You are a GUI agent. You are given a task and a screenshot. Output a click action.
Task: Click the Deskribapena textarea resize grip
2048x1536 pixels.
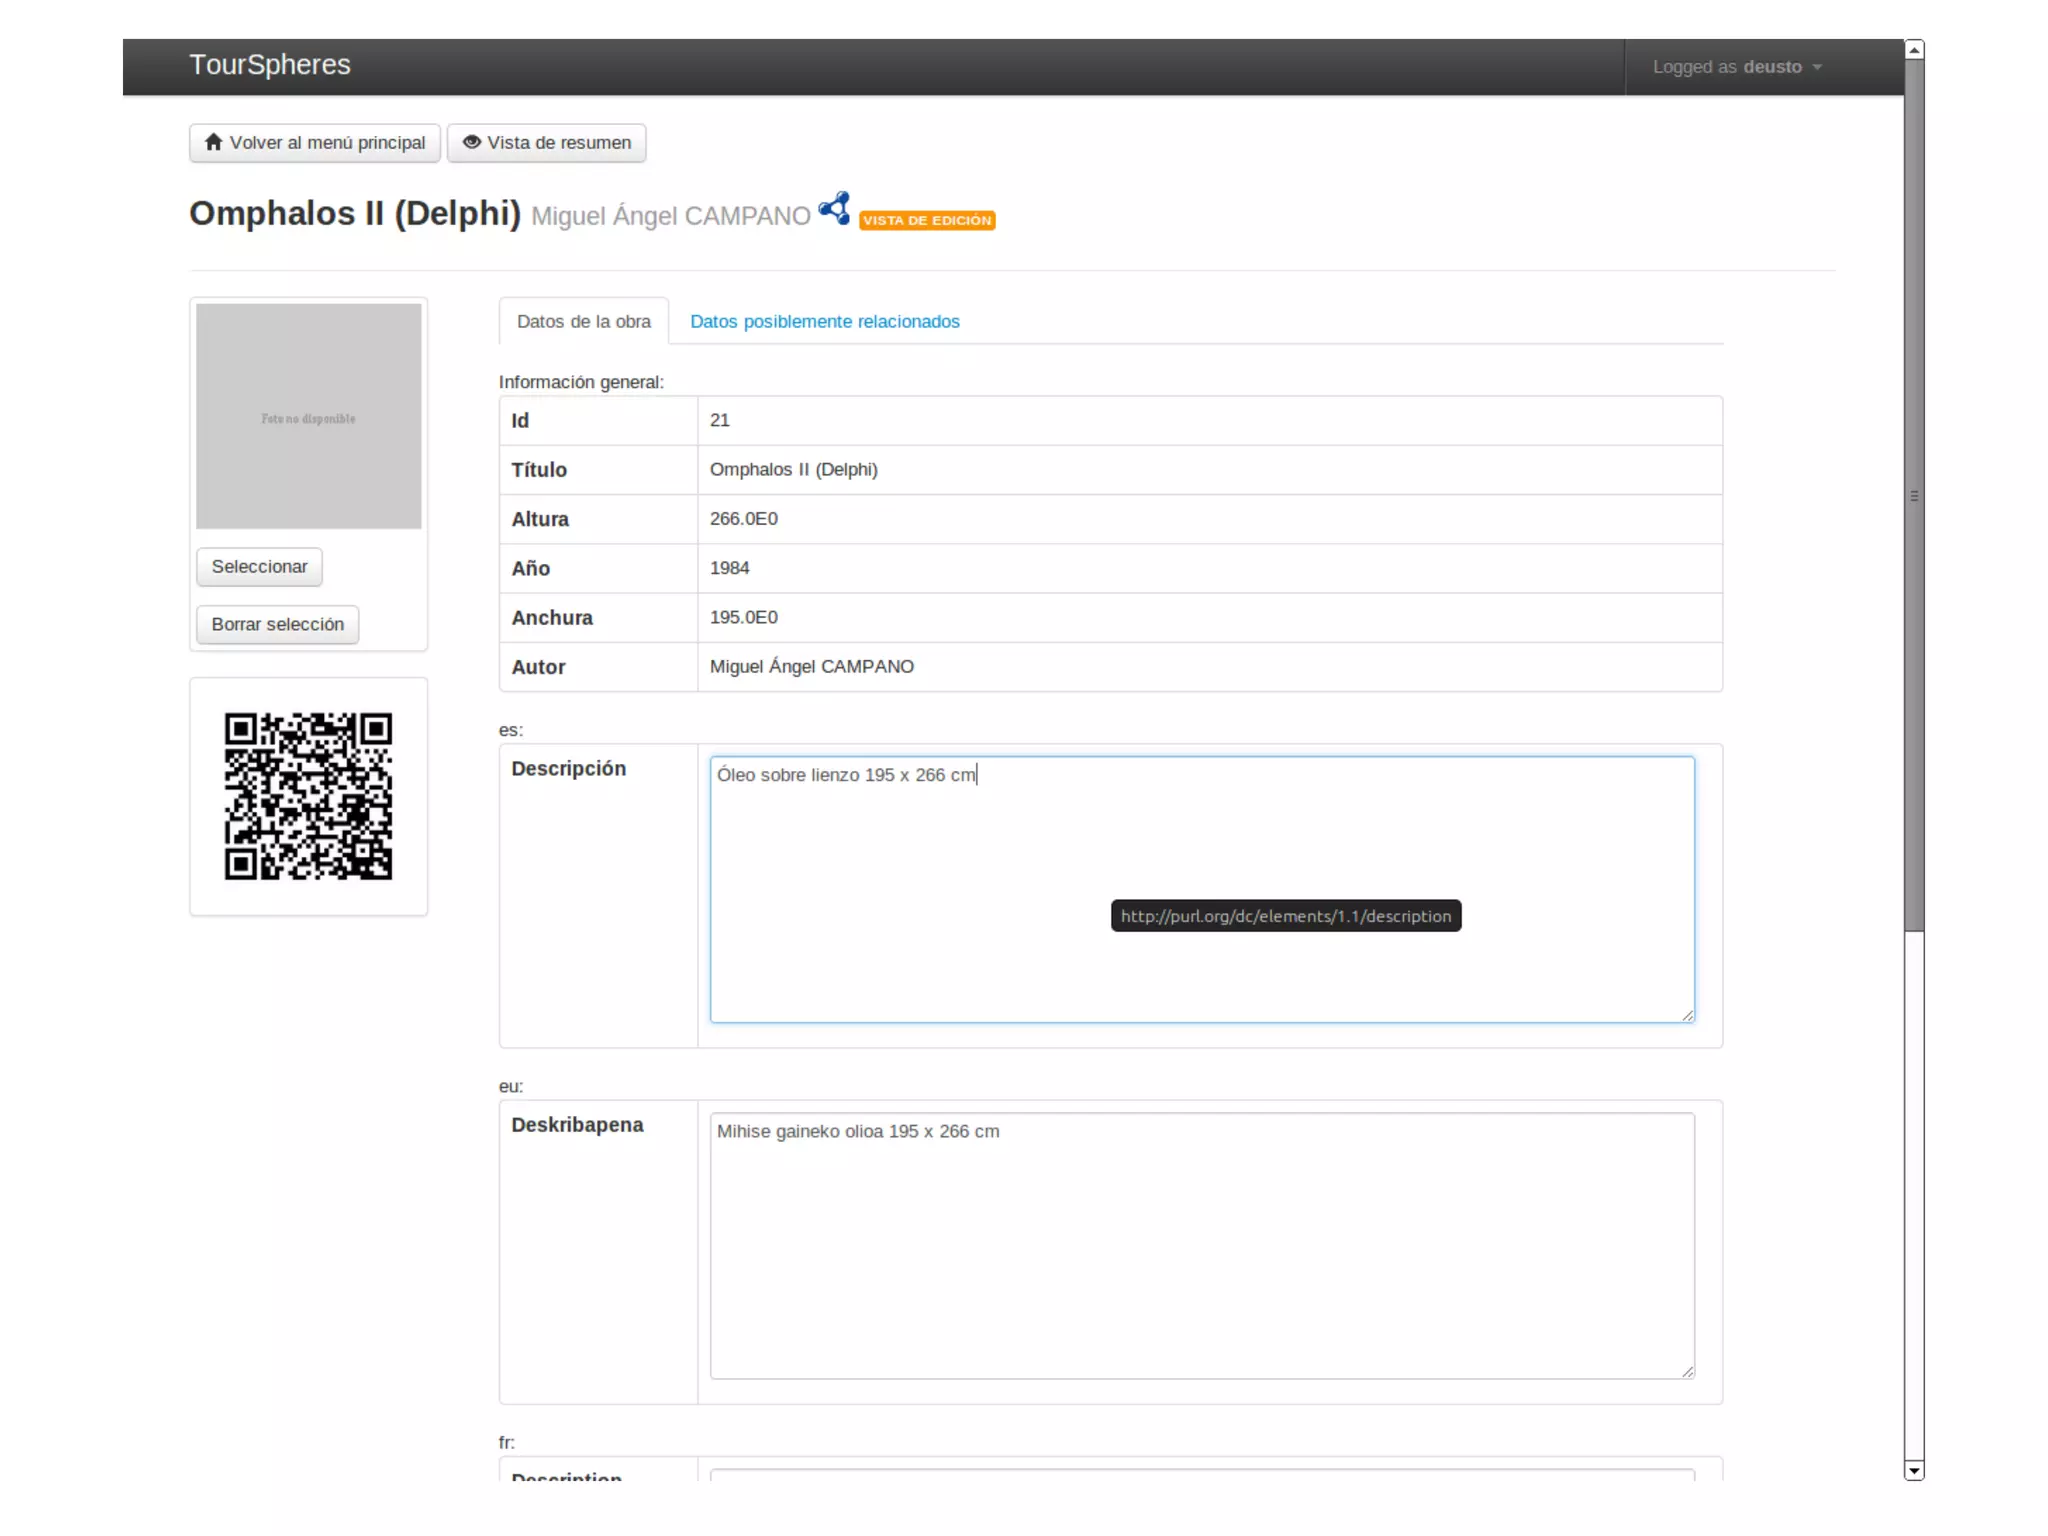1687,1371
